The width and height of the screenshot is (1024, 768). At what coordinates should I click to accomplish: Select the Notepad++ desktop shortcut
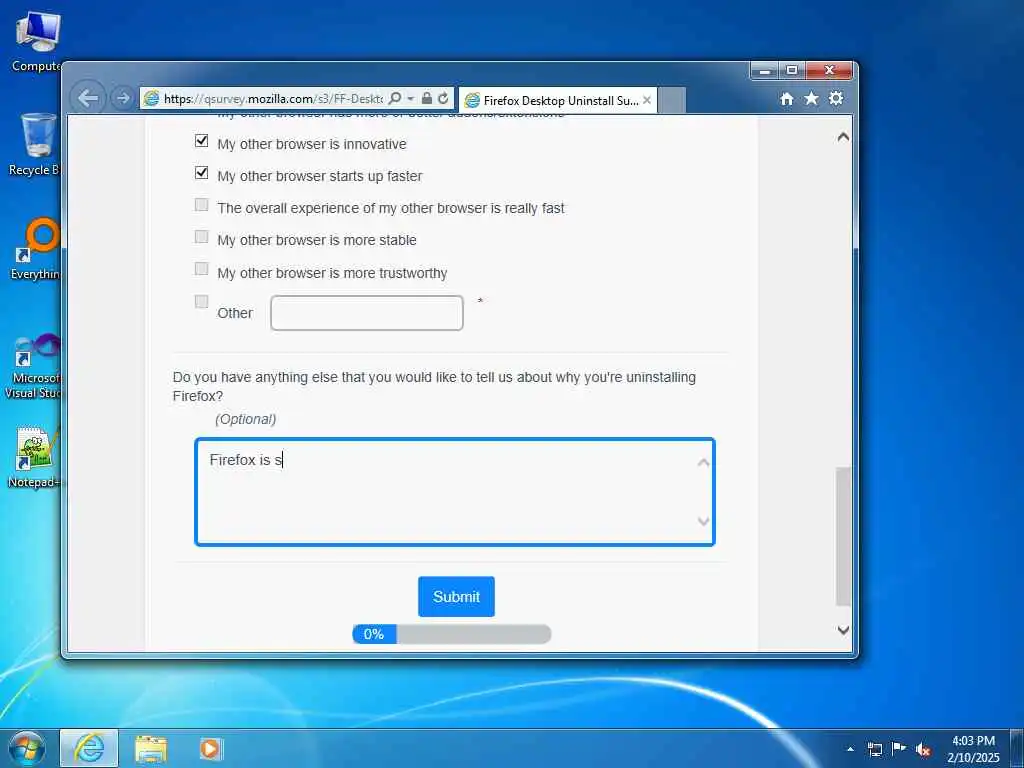(33, 457)
